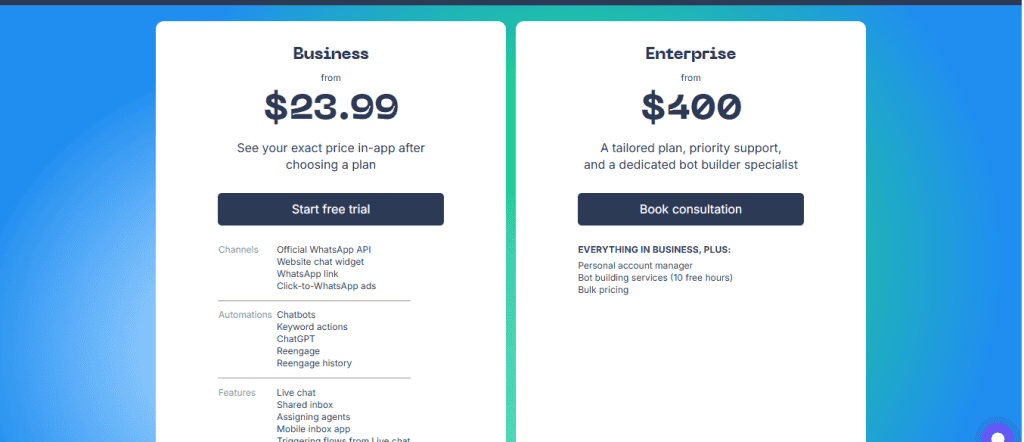Select the WhatsApp link feature
This screenshot has height=442, width=1024.
coord(306,274)
